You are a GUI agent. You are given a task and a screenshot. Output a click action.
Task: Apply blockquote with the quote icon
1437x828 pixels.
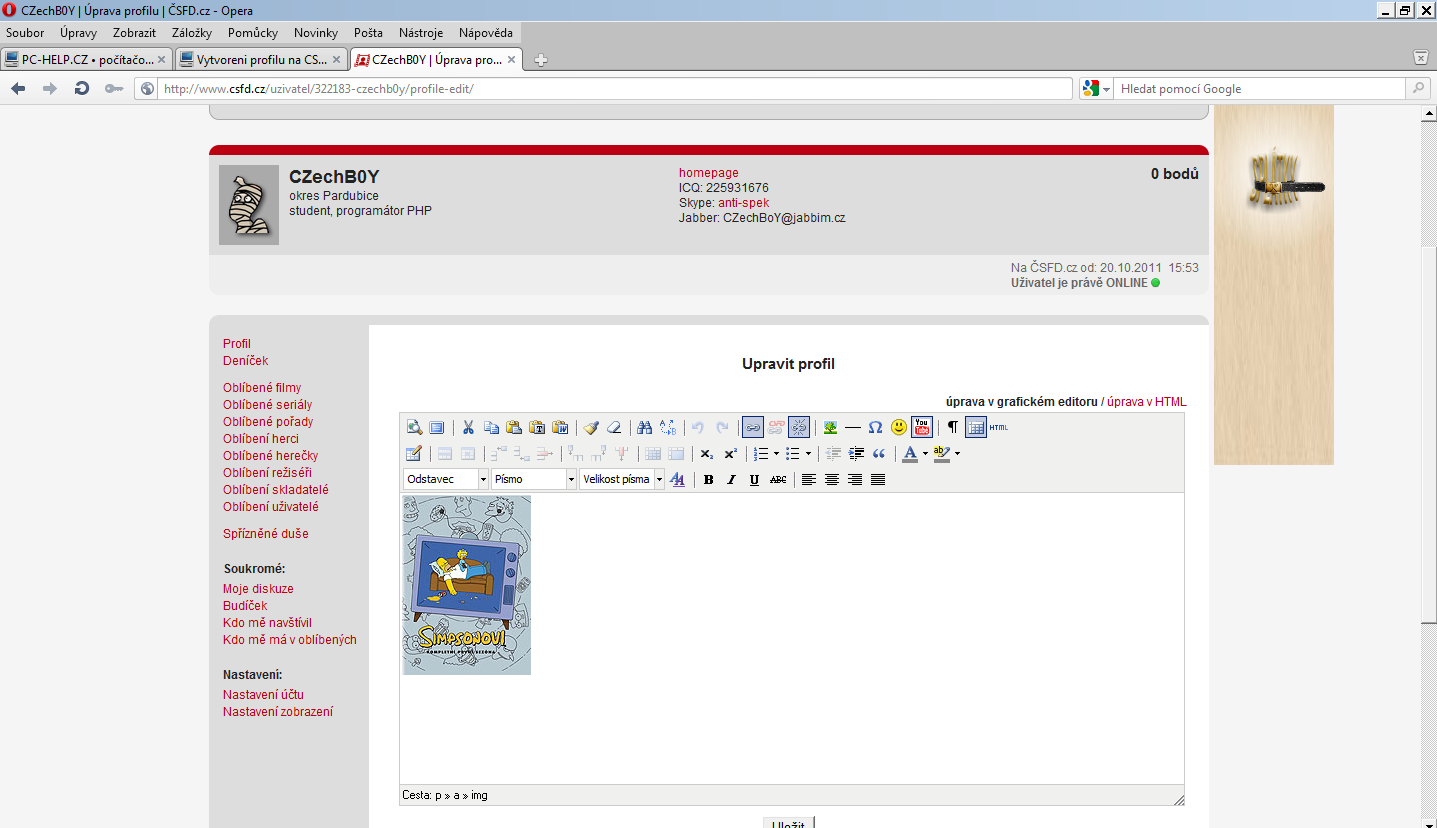click(879, 453)
